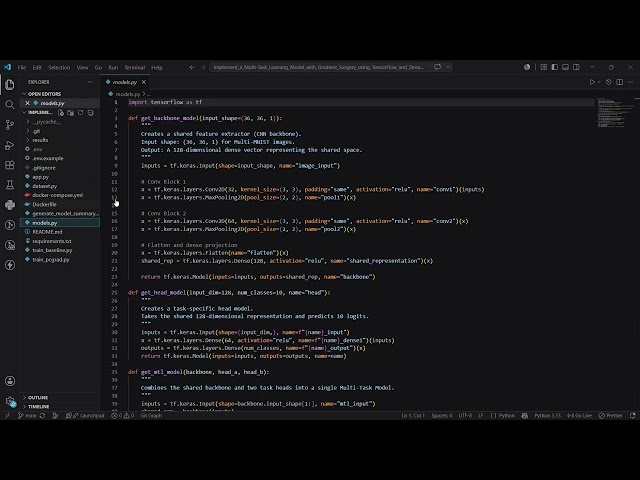Open the Accounts menu icon

coord(10,381)
